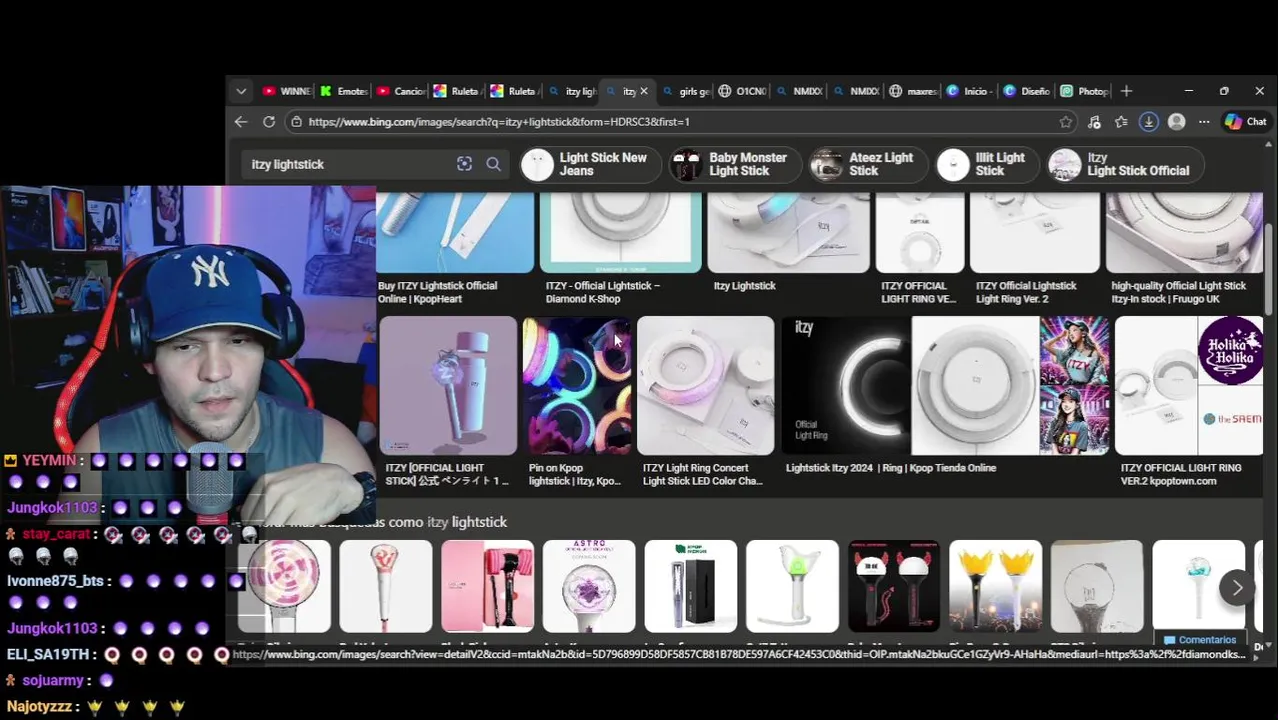Show next related searches with arrow
The height and width of the screenshot is (720, 1278).
[x=1237, y=588]
